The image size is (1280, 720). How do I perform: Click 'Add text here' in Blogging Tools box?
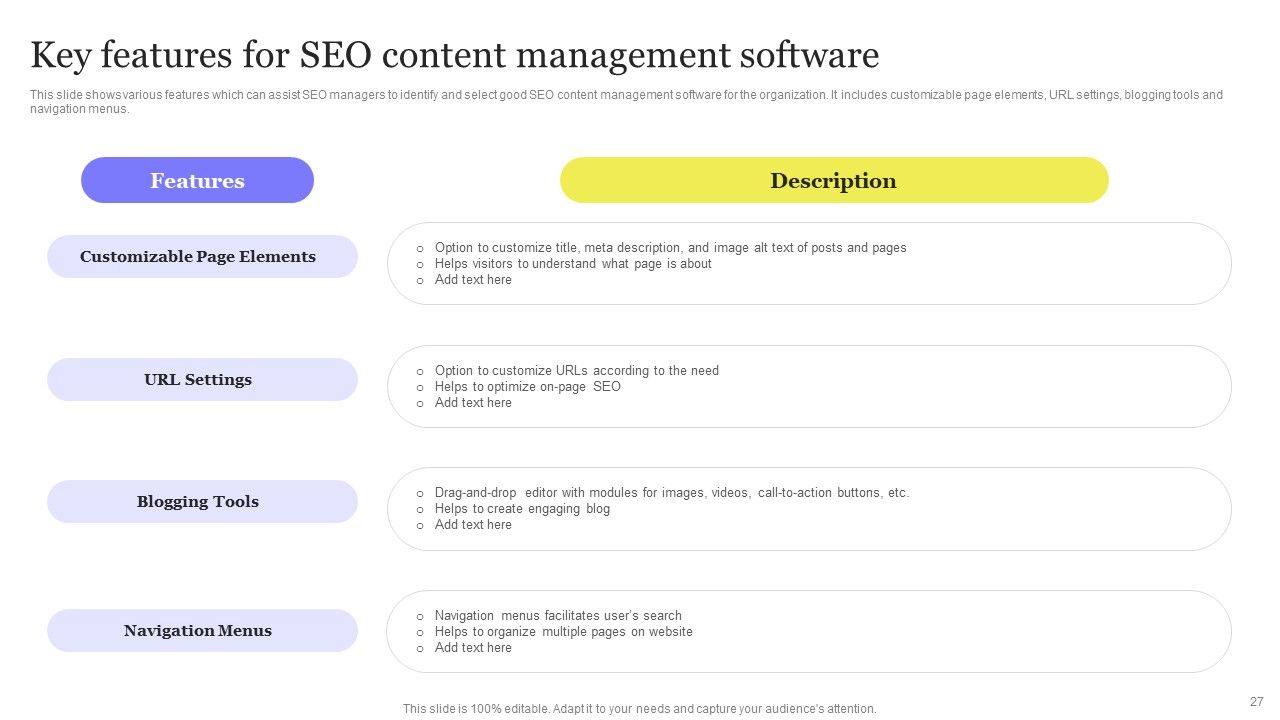[x=473, y=525]
